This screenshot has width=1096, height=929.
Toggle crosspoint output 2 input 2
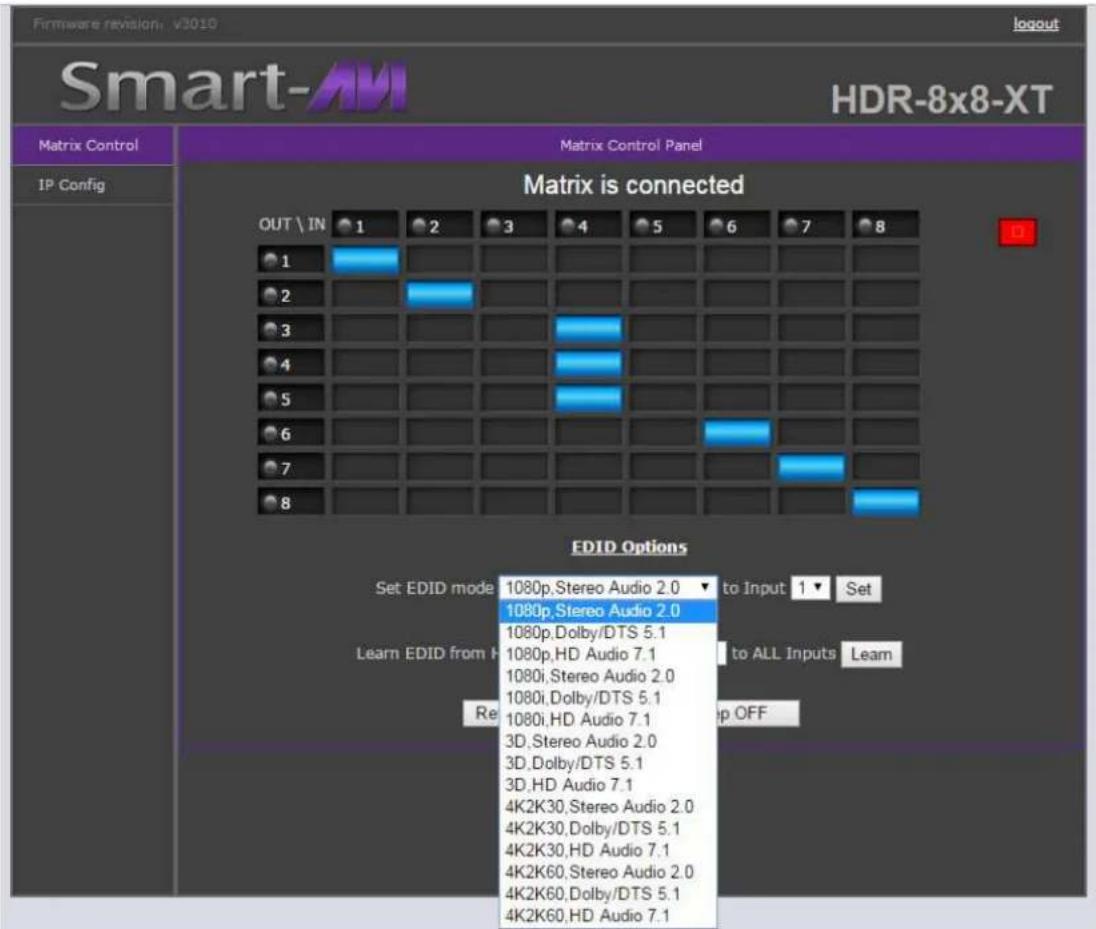(440, 295)
